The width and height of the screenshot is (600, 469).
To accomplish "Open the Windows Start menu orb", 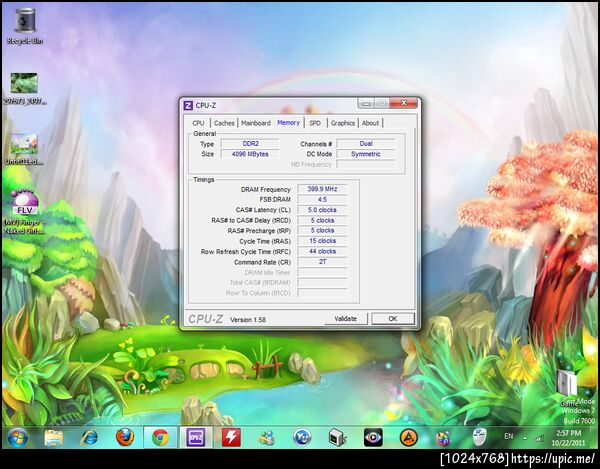I will (x=18, y=438).
